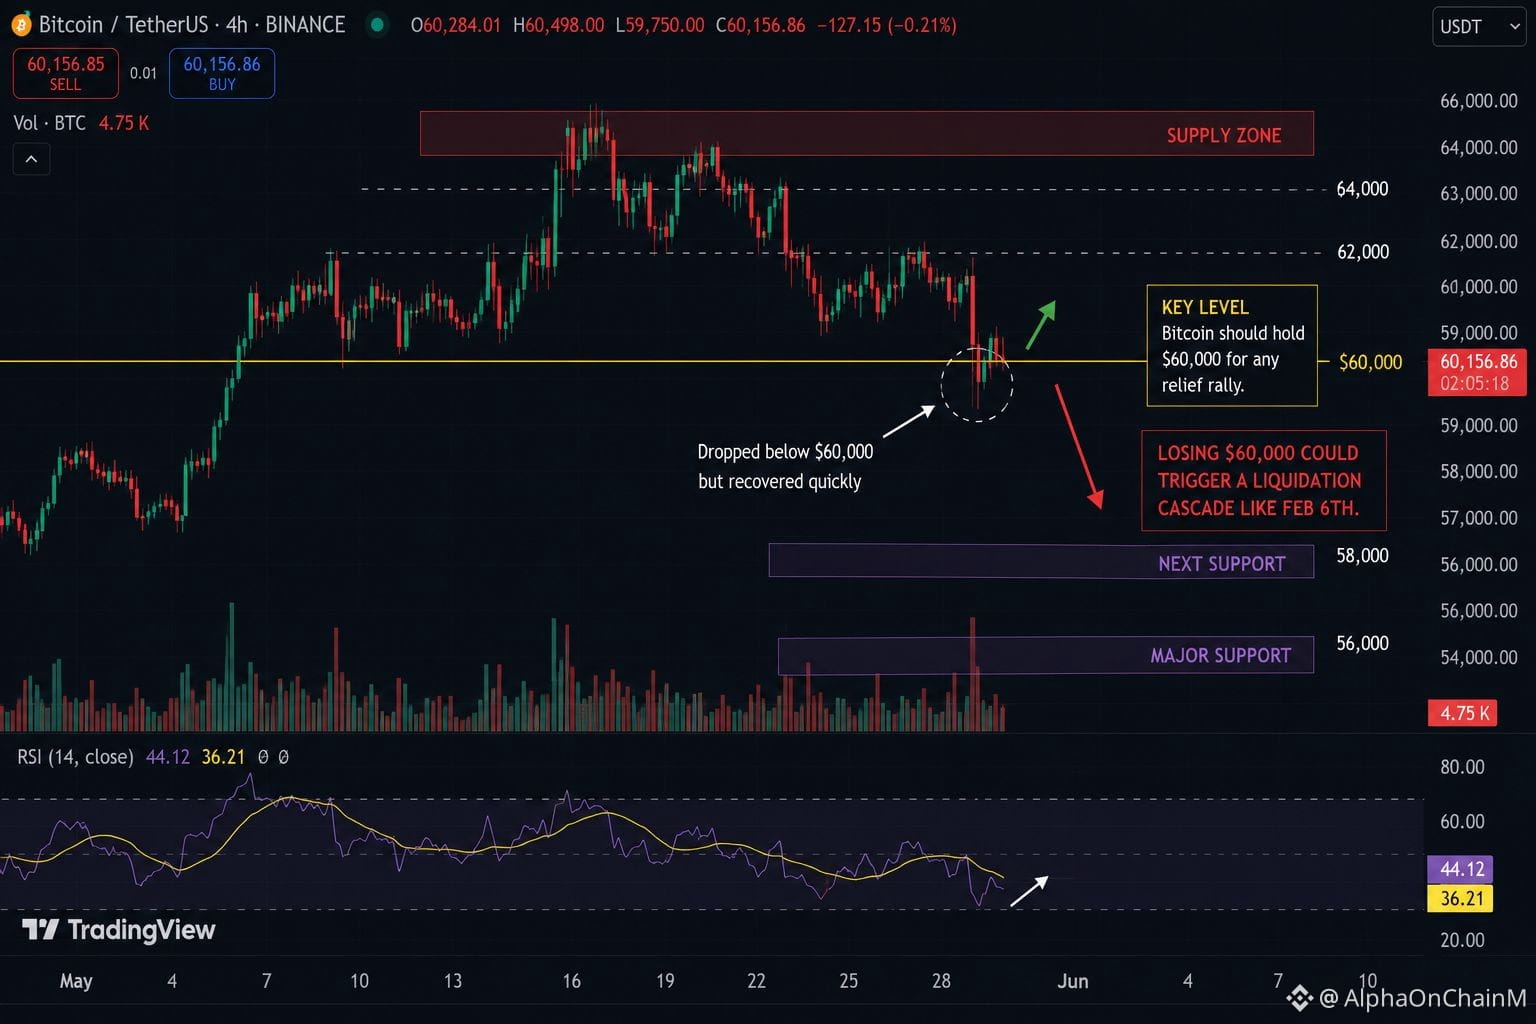Click the 28 date on time axis
Image resolution: width=1536 pixels, height=1024 pixels.
coord(941,981)
